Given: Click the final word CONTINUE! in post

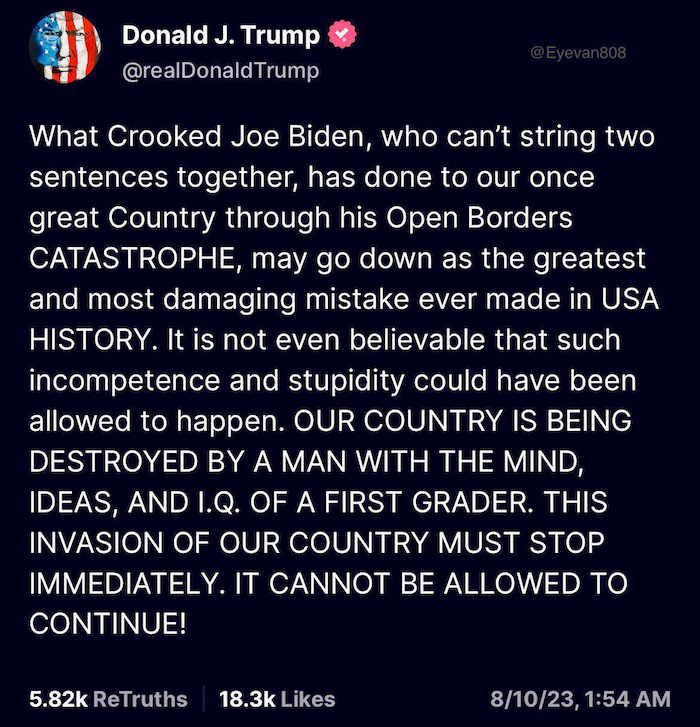Looking at the screenshot, I should tap(108, 624).
